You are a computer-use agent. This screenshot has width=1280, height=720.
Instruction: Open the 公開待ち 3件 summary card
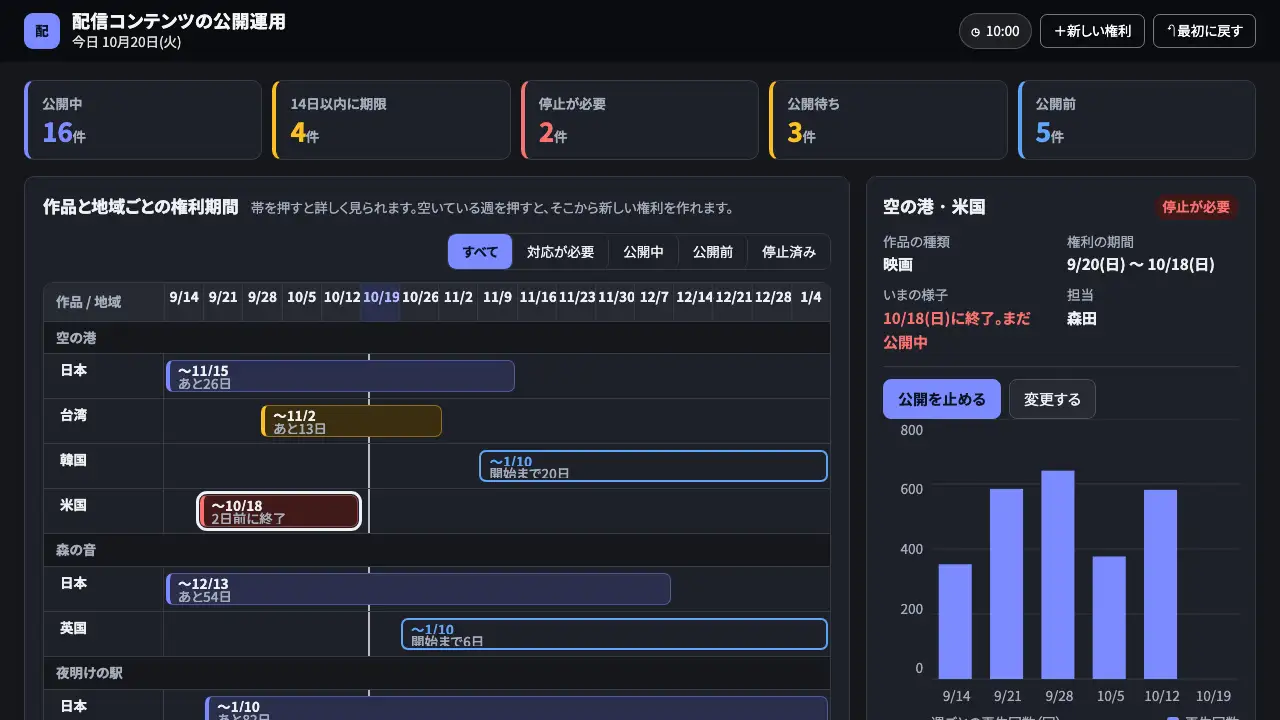888,120
